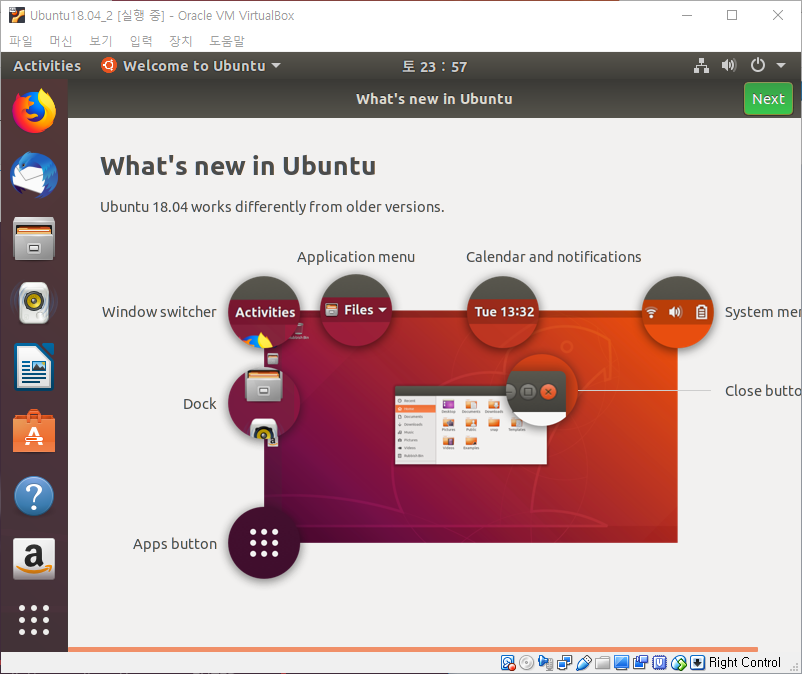This screenshot has height=674, width=802.
Task: Open LibreOffice Writer from the dock
Action: click(x=34, y=367)
